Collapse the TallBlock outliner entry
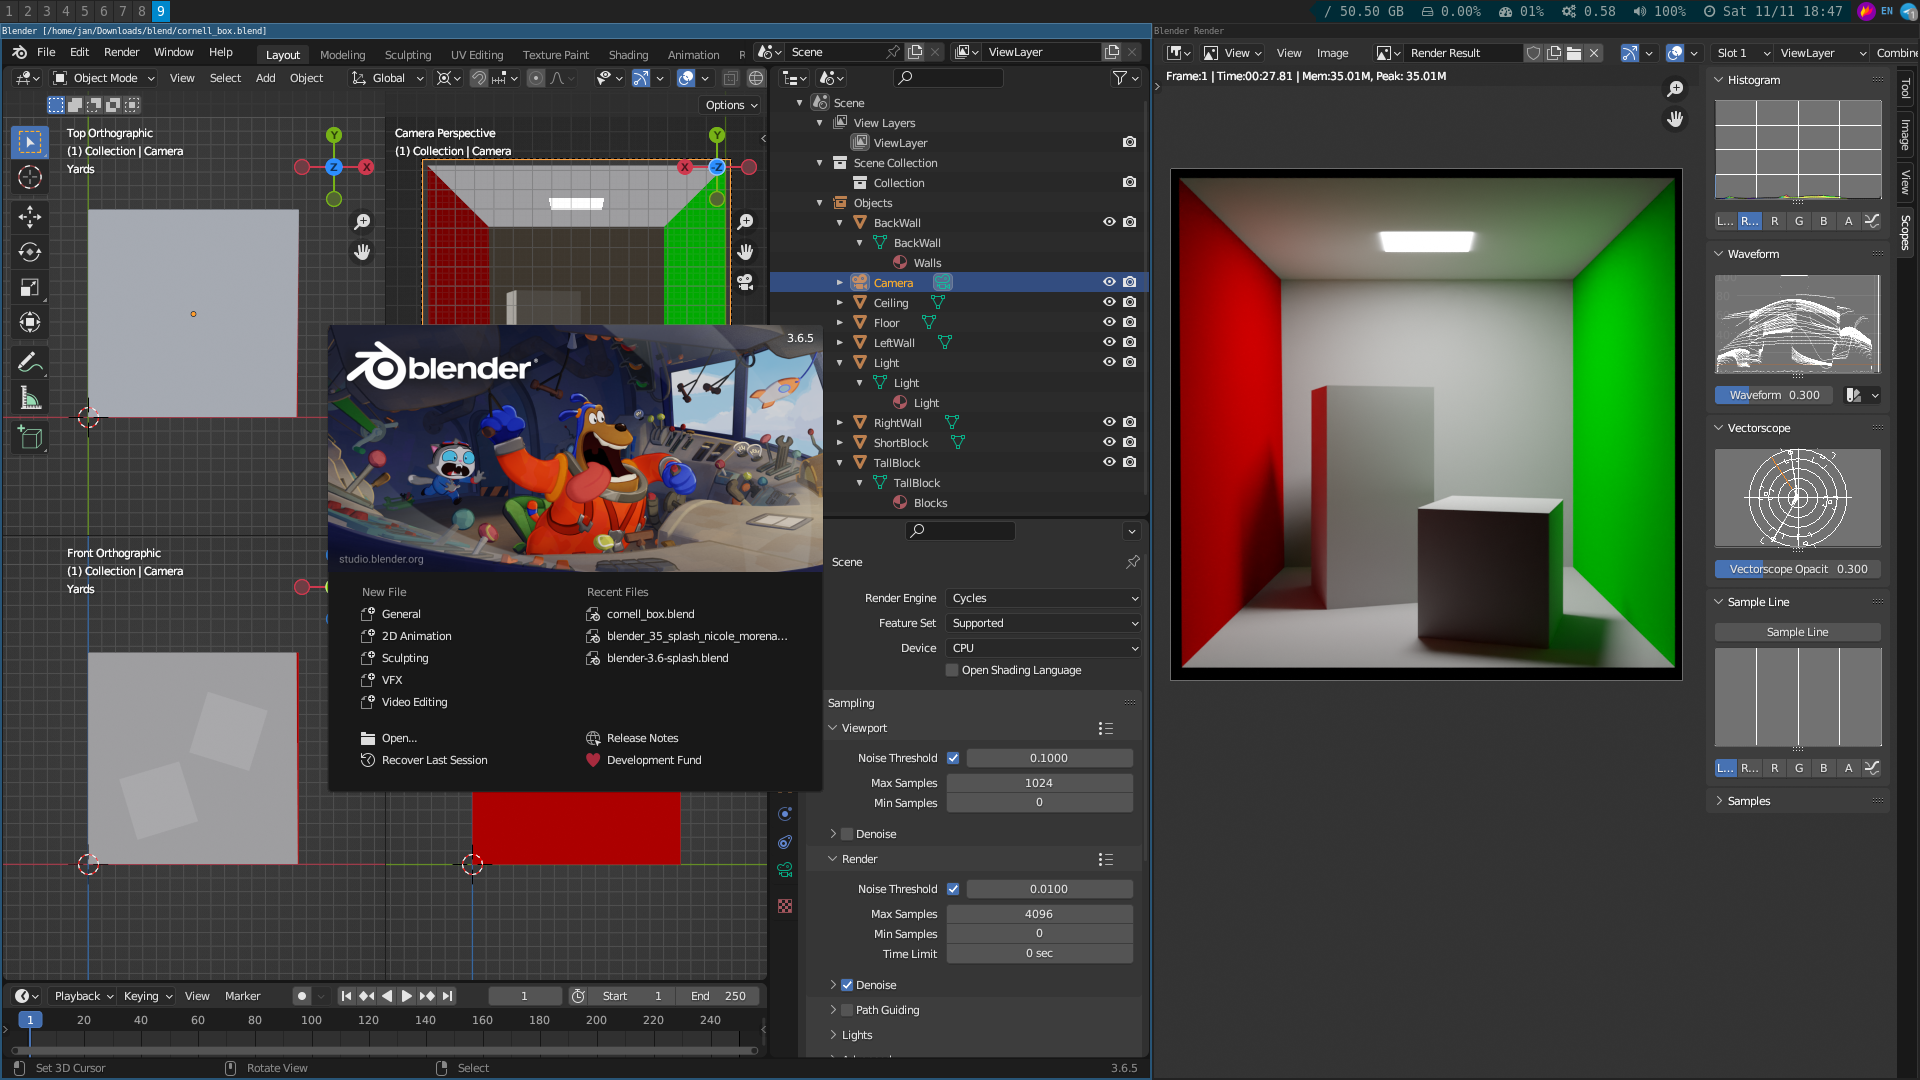This screenshot has height=1080, width=1920. 841,462
